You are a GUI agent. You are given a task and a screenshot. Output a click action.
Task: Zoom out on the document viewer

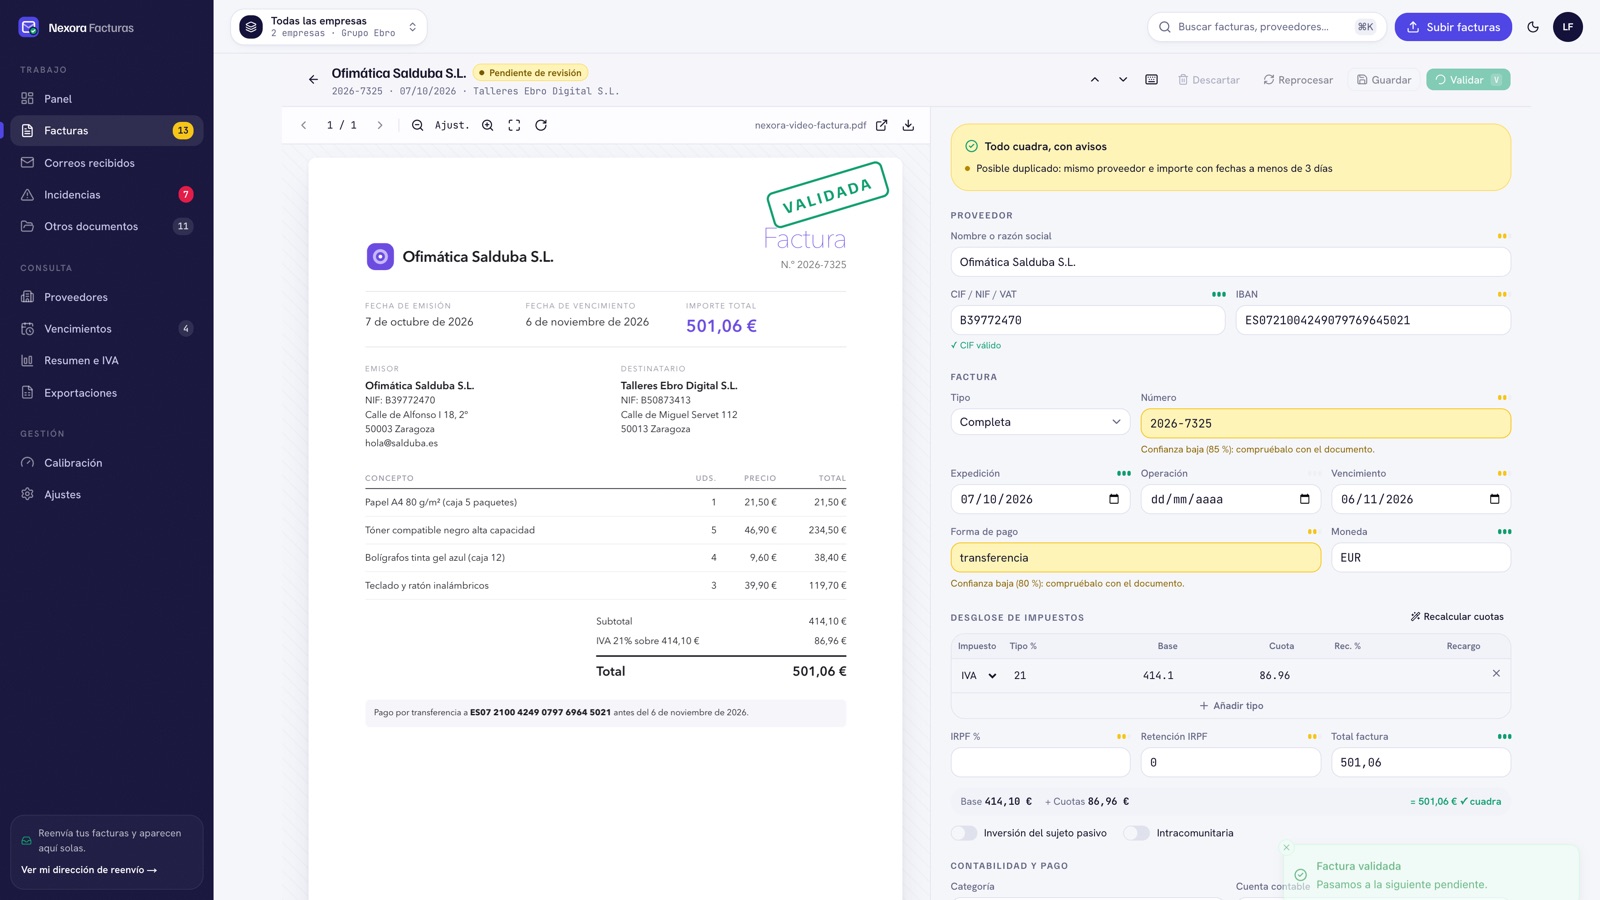click(x=418, y=125)
